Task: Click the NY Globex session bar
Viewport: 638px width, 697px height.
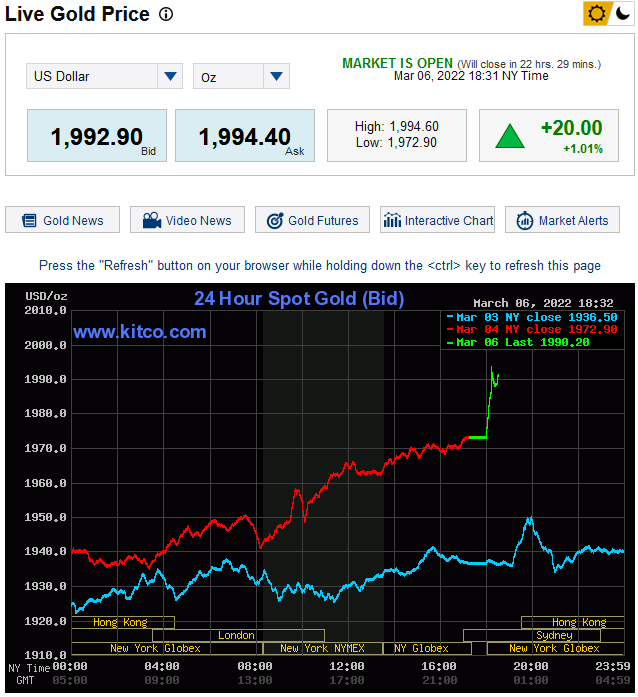Action: coord(427,649)
